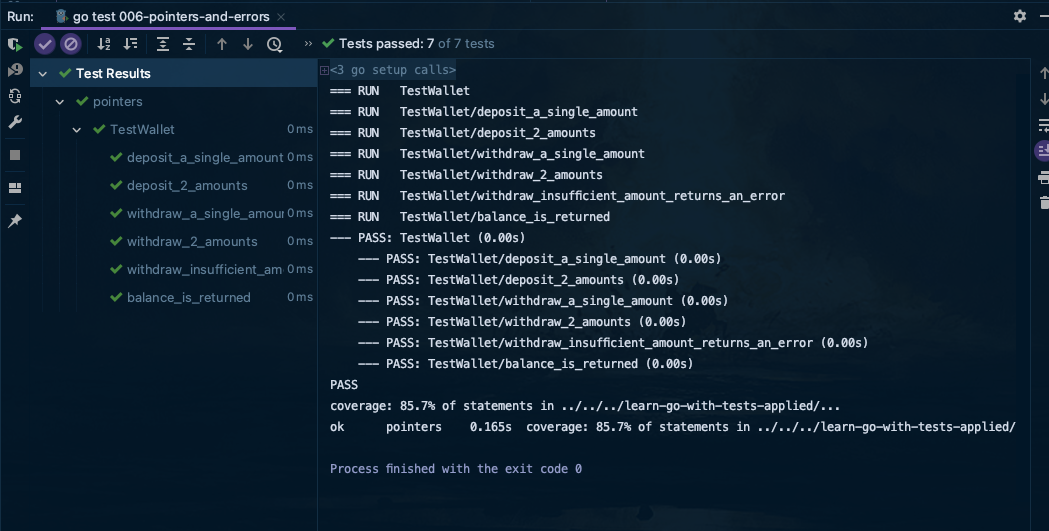The image size is (1049, 531).
Task: Expand the folded go setup calls
Action: tap(324, 70)
